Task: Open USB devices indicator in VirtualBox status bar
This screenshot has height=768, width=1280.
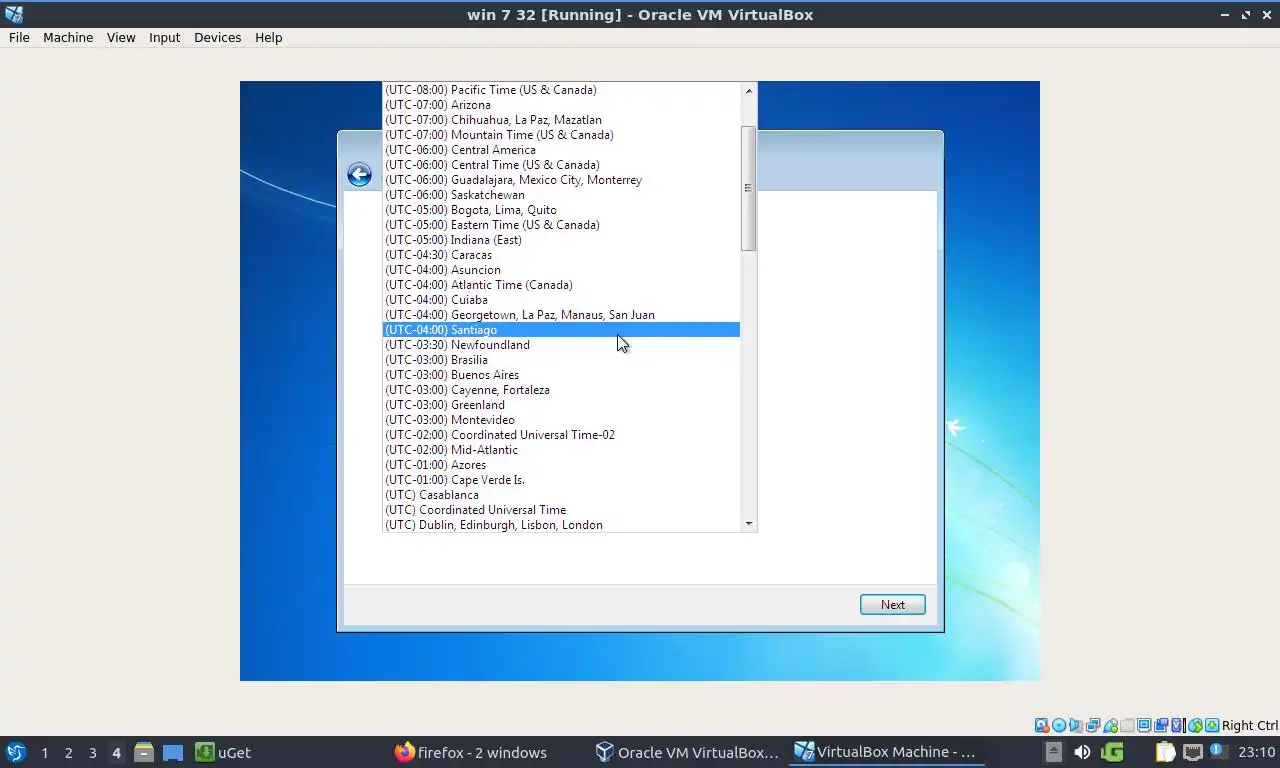Action: pos(1110,725)
